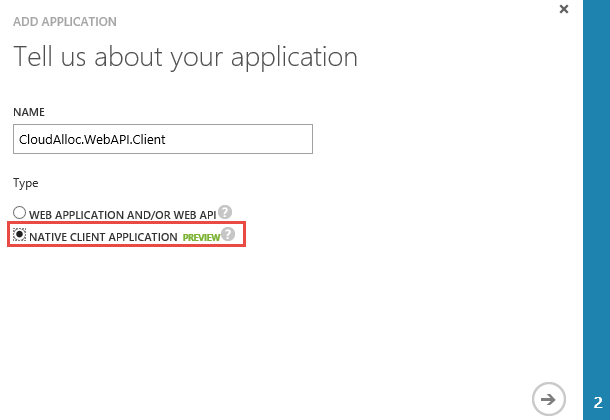
Task: Click the ADD APPLICATION title text
Action: (x=65, y=21)
